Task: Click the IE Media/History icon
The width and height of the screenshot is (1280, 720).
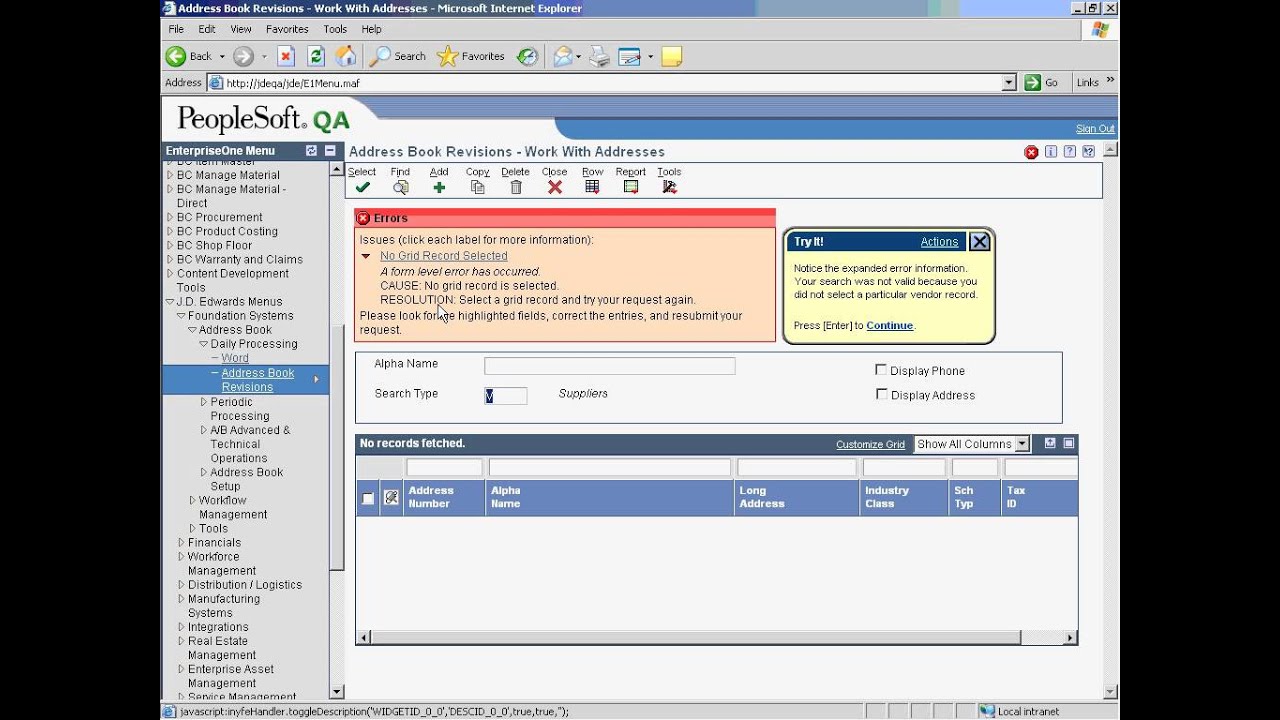Action: point(527,56)
